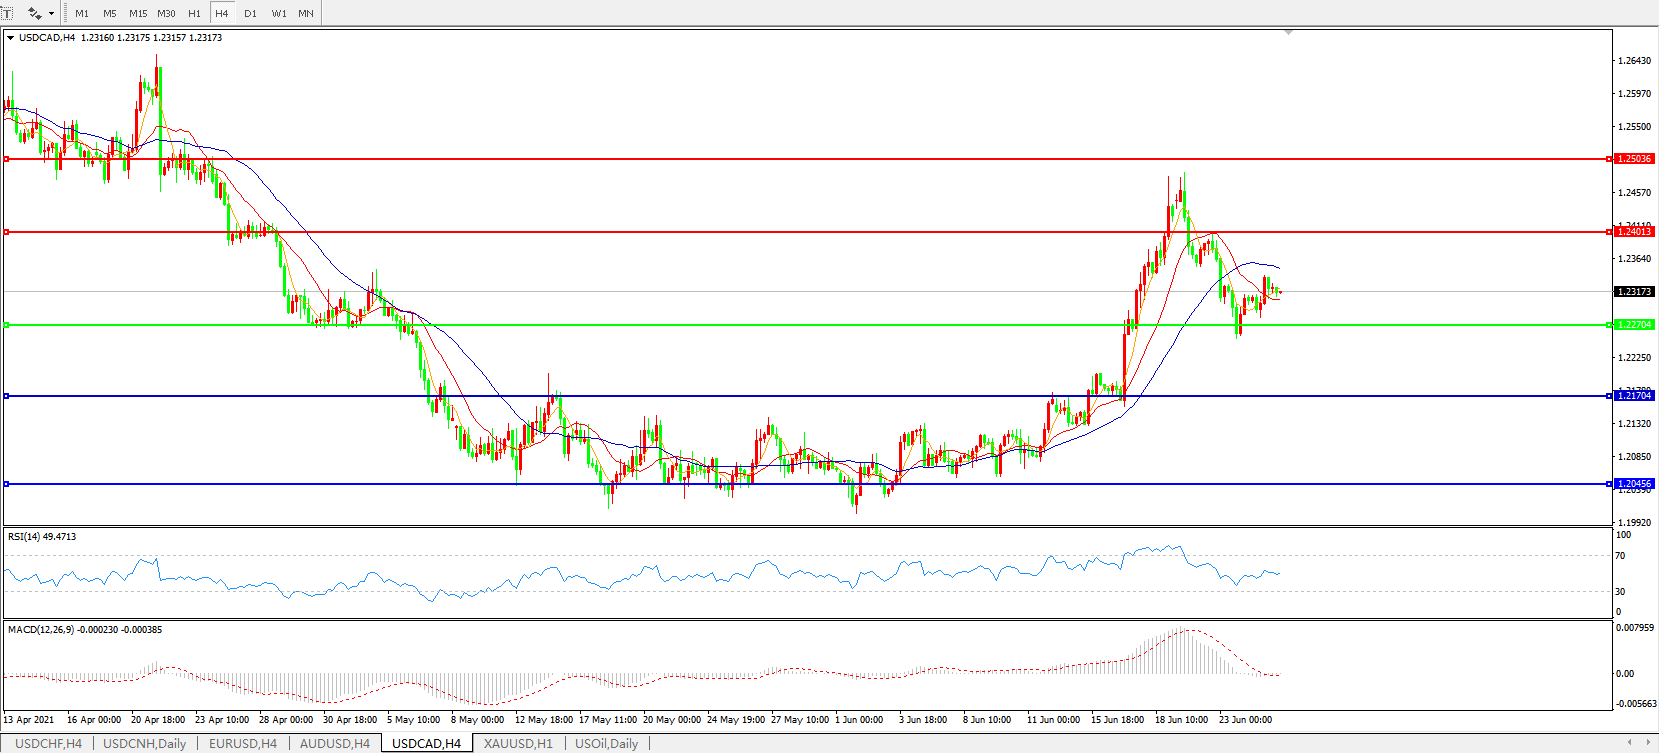Screen dimensions: 1659x753
Task: Click the 1.25036 red price level label
Action: [x=1635, y=159]
